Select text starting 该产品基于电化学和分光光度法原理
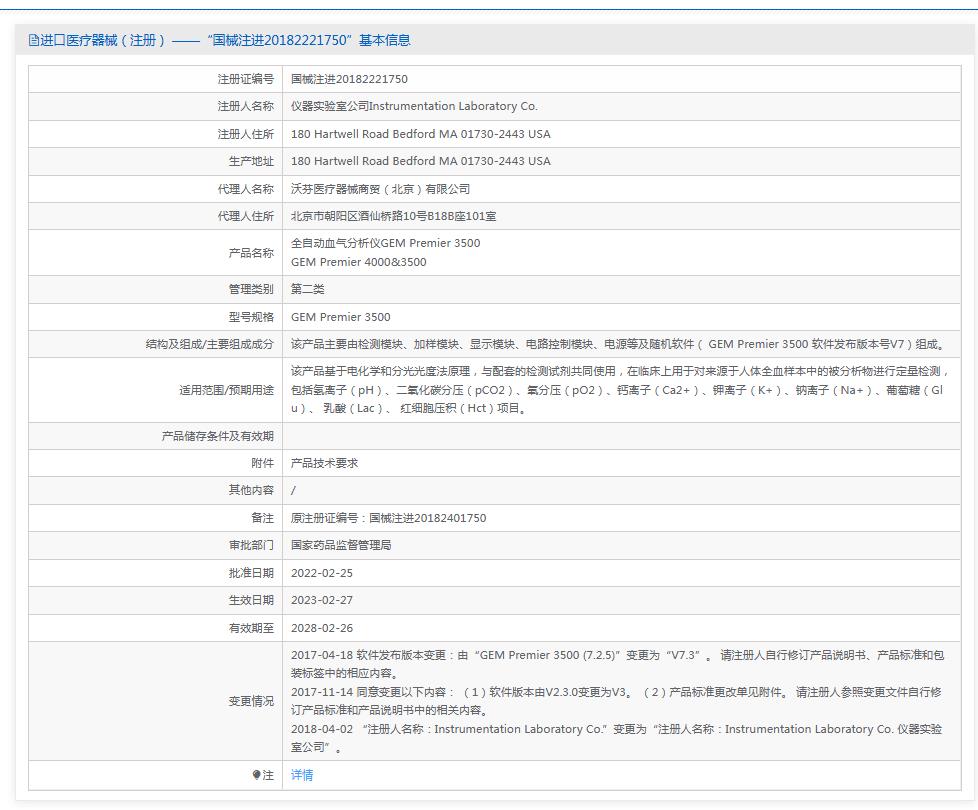Viewport: 978px width, 810px height. pyautogui.click(x=620, y=390)
